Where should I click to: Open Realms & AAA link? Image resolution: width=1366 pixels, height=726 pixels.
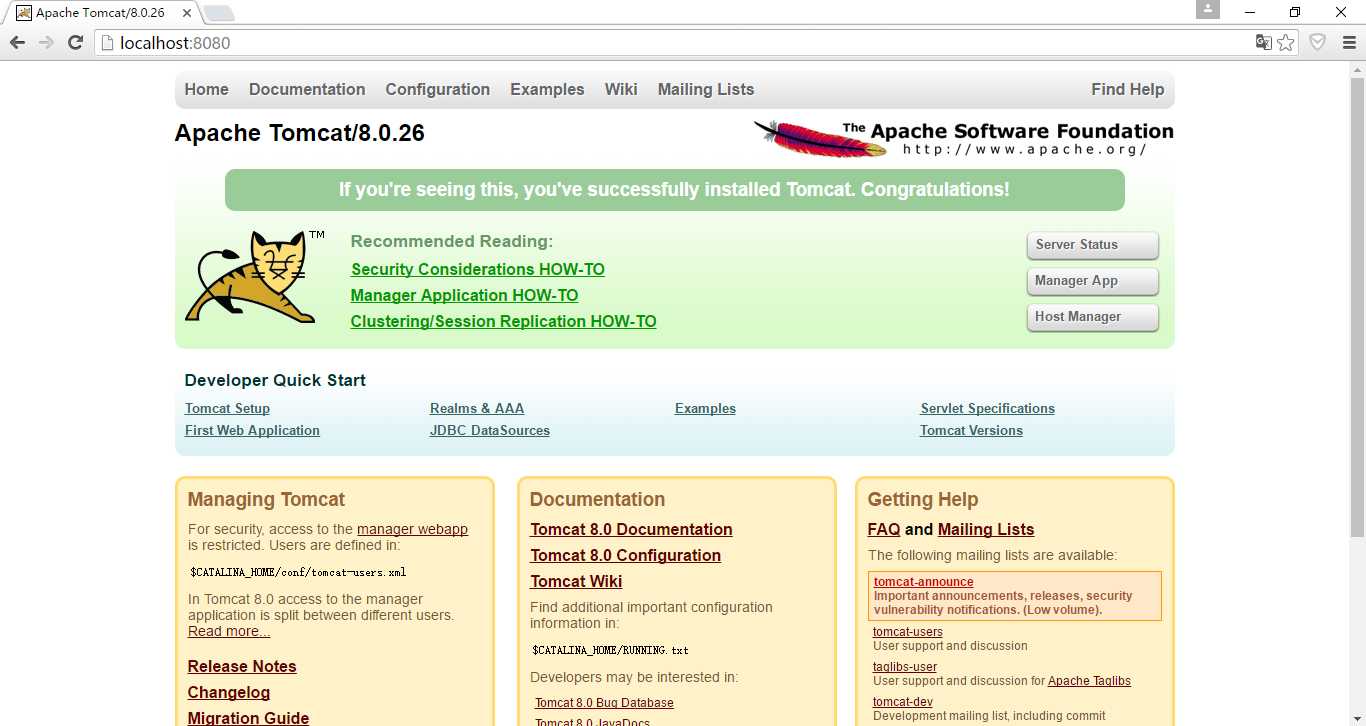coord(477,408)
